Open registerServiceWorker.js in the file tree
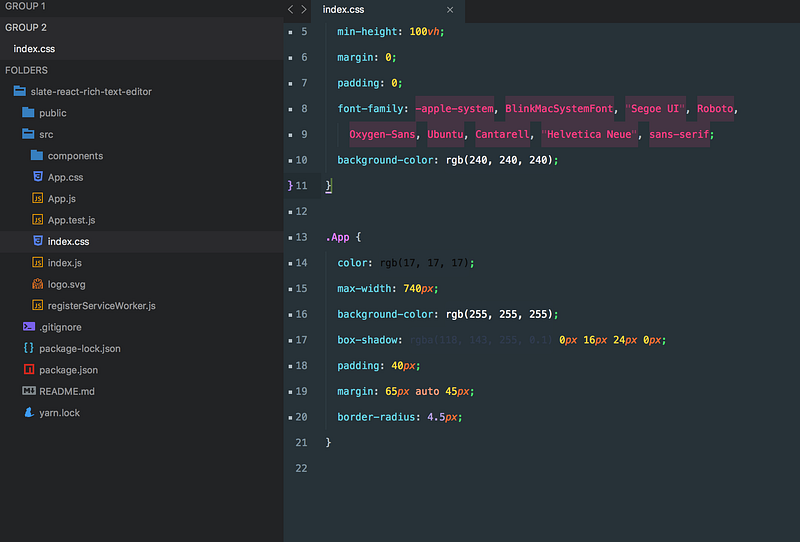The height and width of the screenshot is (542, 800). 101,305
